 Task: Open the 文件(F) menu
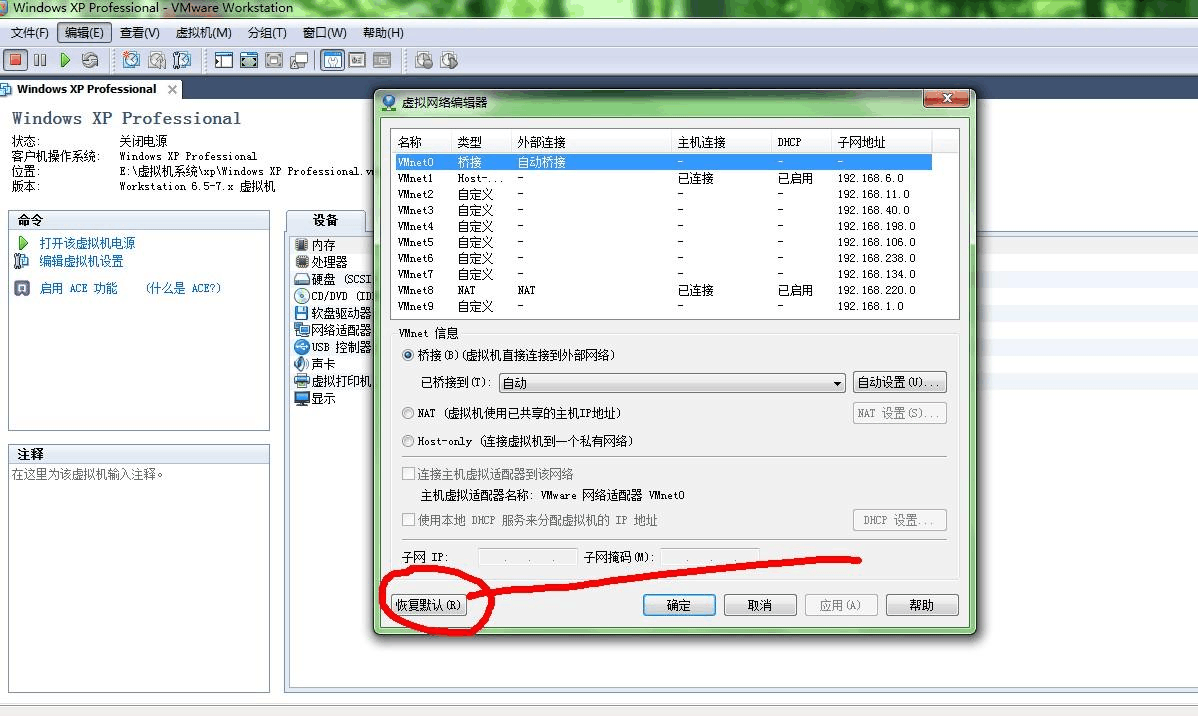(29, 33)
